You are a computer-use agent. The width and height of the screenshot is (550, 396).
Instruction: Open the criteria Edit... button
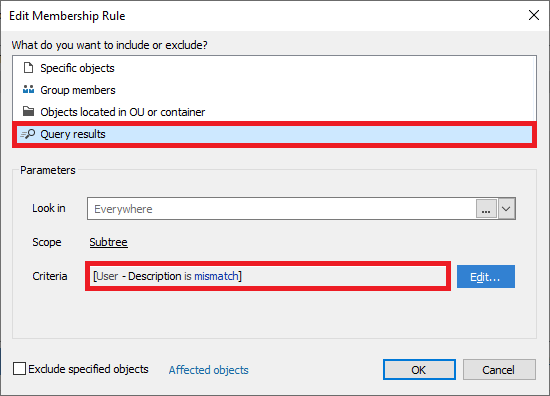pos(486,276)
